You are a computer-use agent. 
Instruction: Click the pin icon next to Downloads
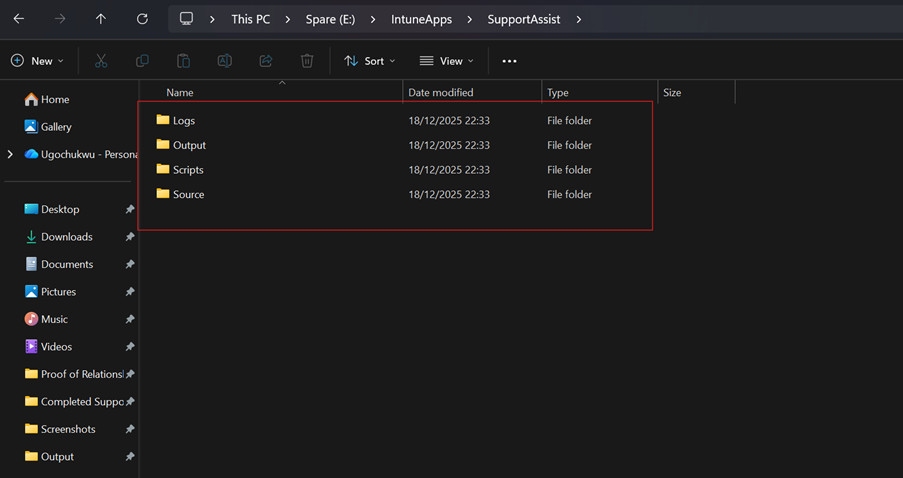130,237
